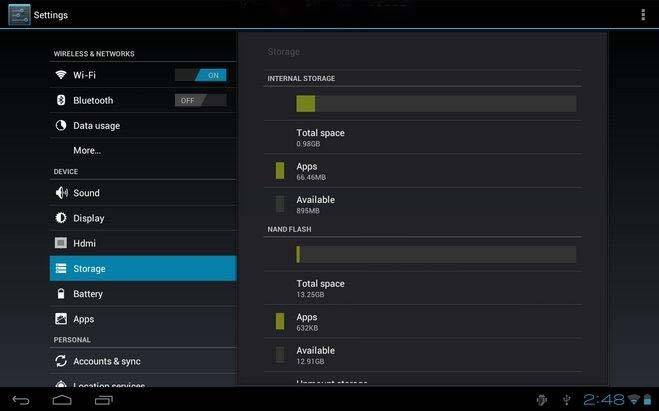Image resolution: width=659 pixels, height=411 pixels.
Task: Select the highlighted Storage item
Action: [x=143, y=268]
